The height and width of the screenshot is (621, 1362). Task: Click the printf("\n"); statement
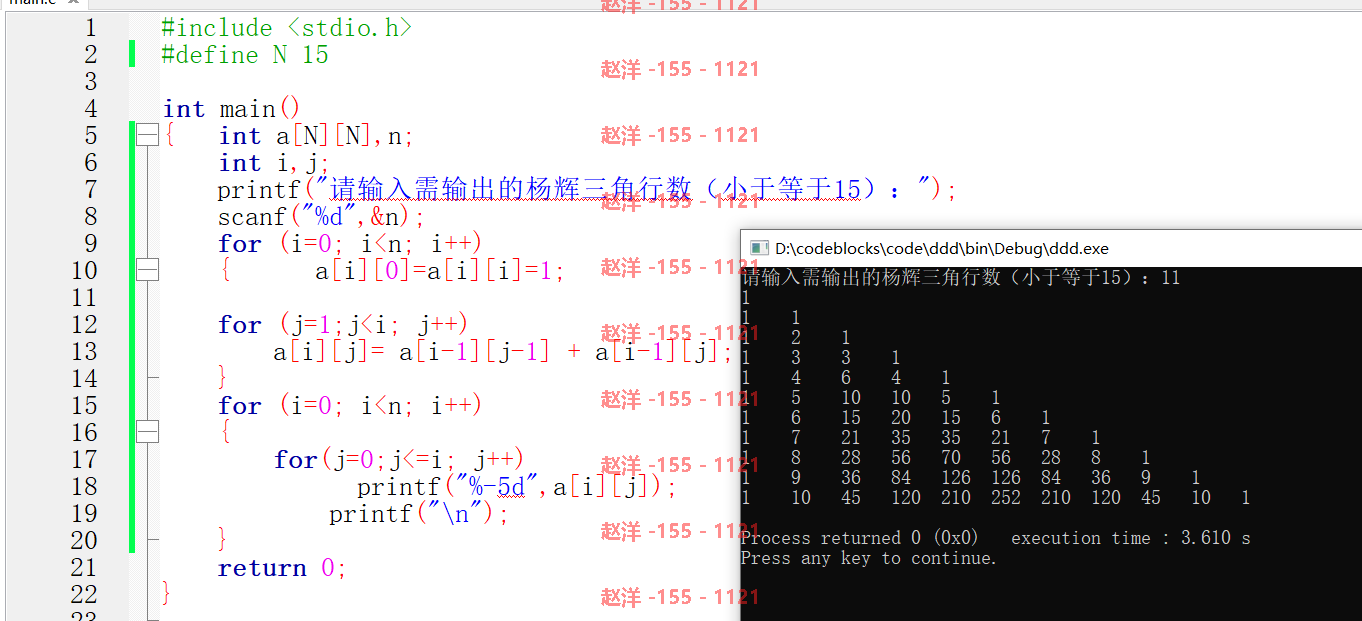pos(420,514)
